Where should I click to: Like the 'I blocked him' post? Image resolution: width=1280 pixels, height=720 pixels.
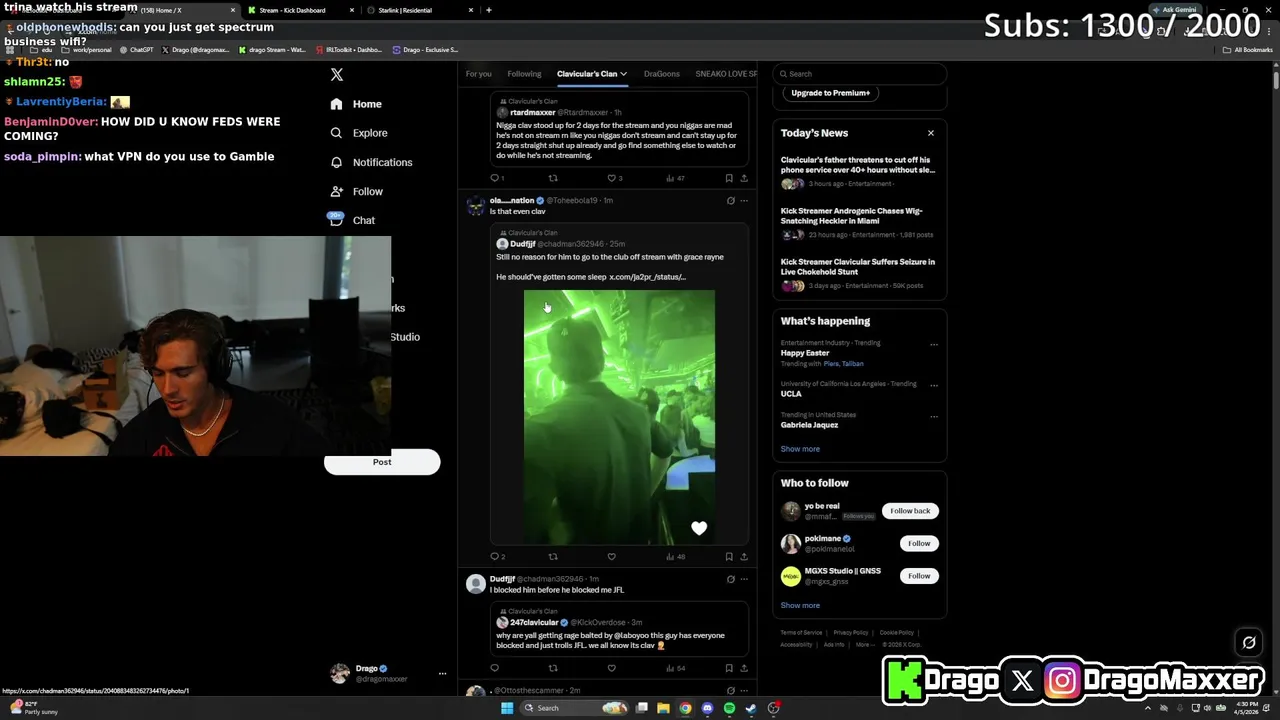coord(612,668)
